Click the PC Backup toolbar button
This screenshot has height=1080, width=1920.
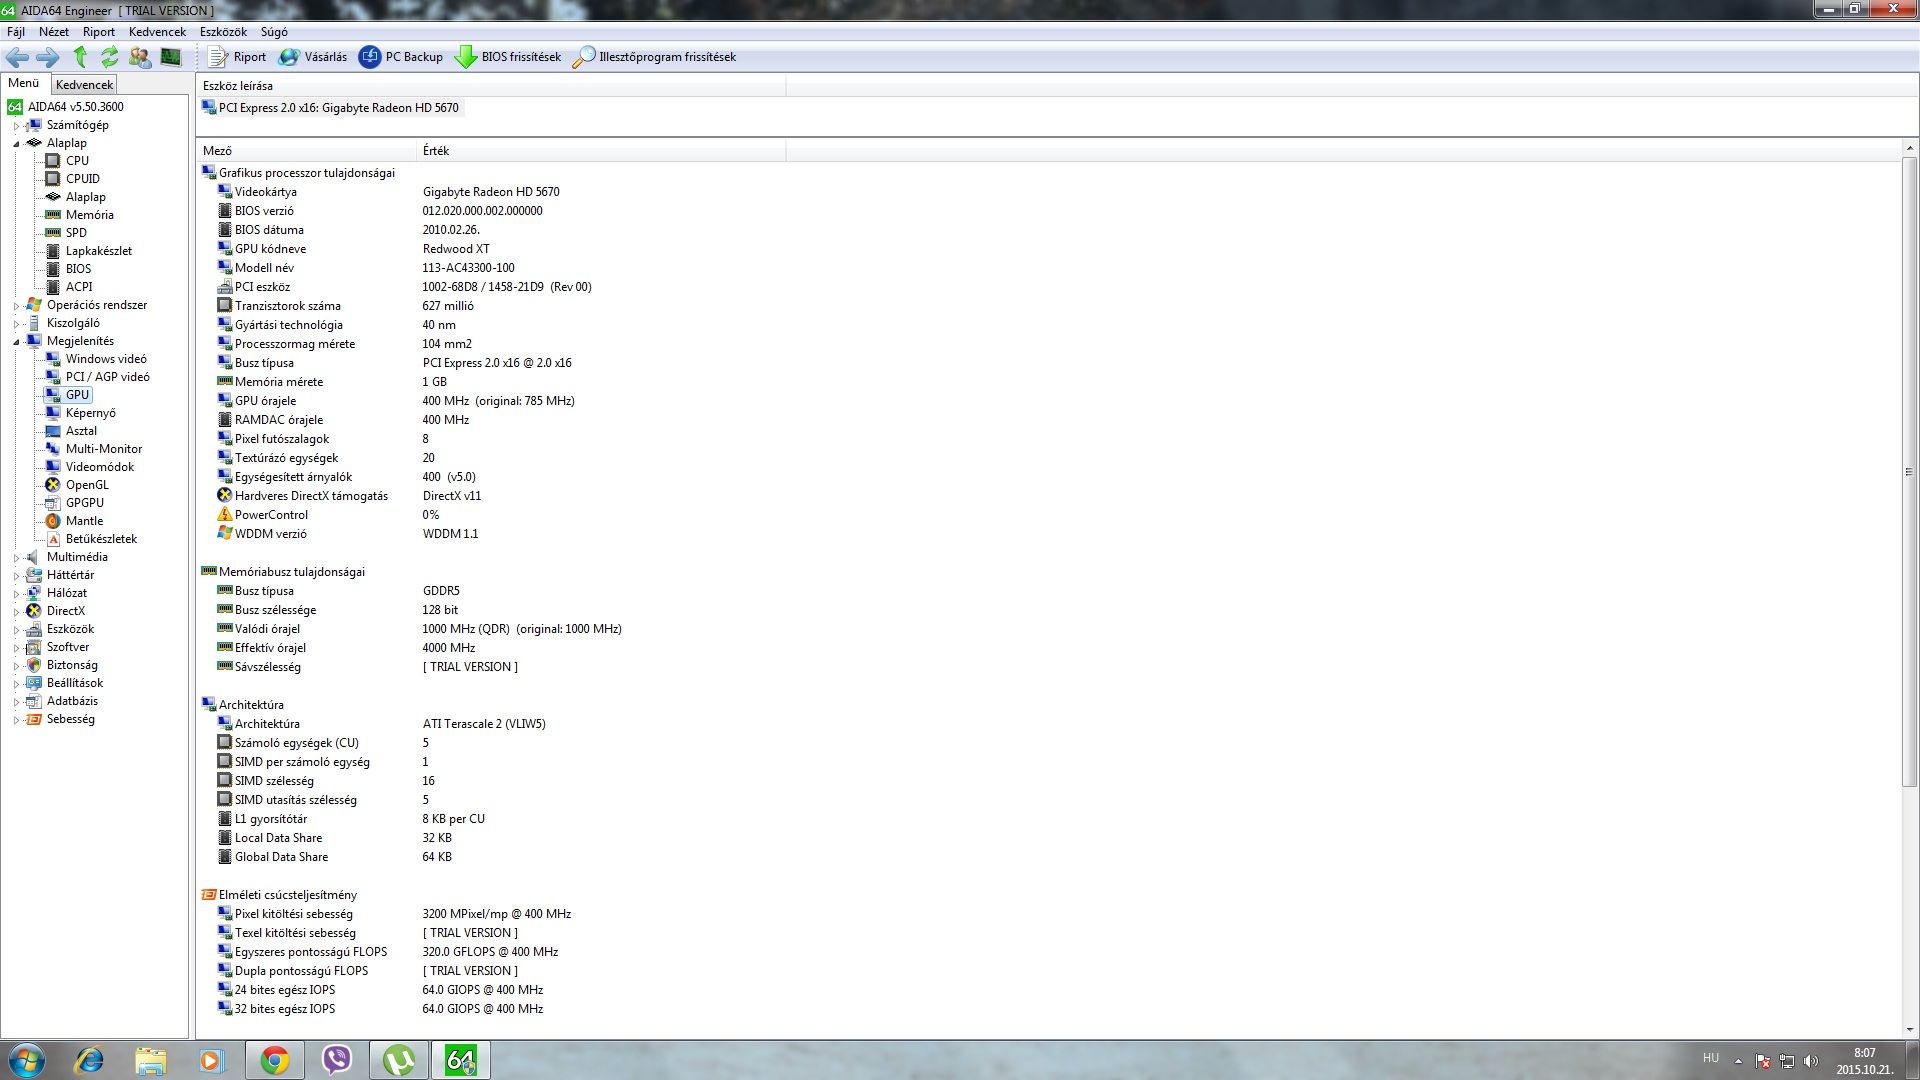pos(401,57)
